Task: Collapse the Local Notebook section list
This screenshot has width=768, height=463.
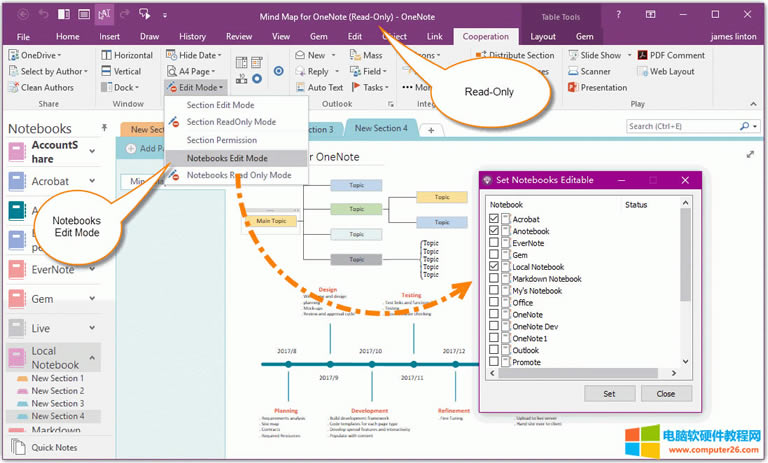Action: 92,357
